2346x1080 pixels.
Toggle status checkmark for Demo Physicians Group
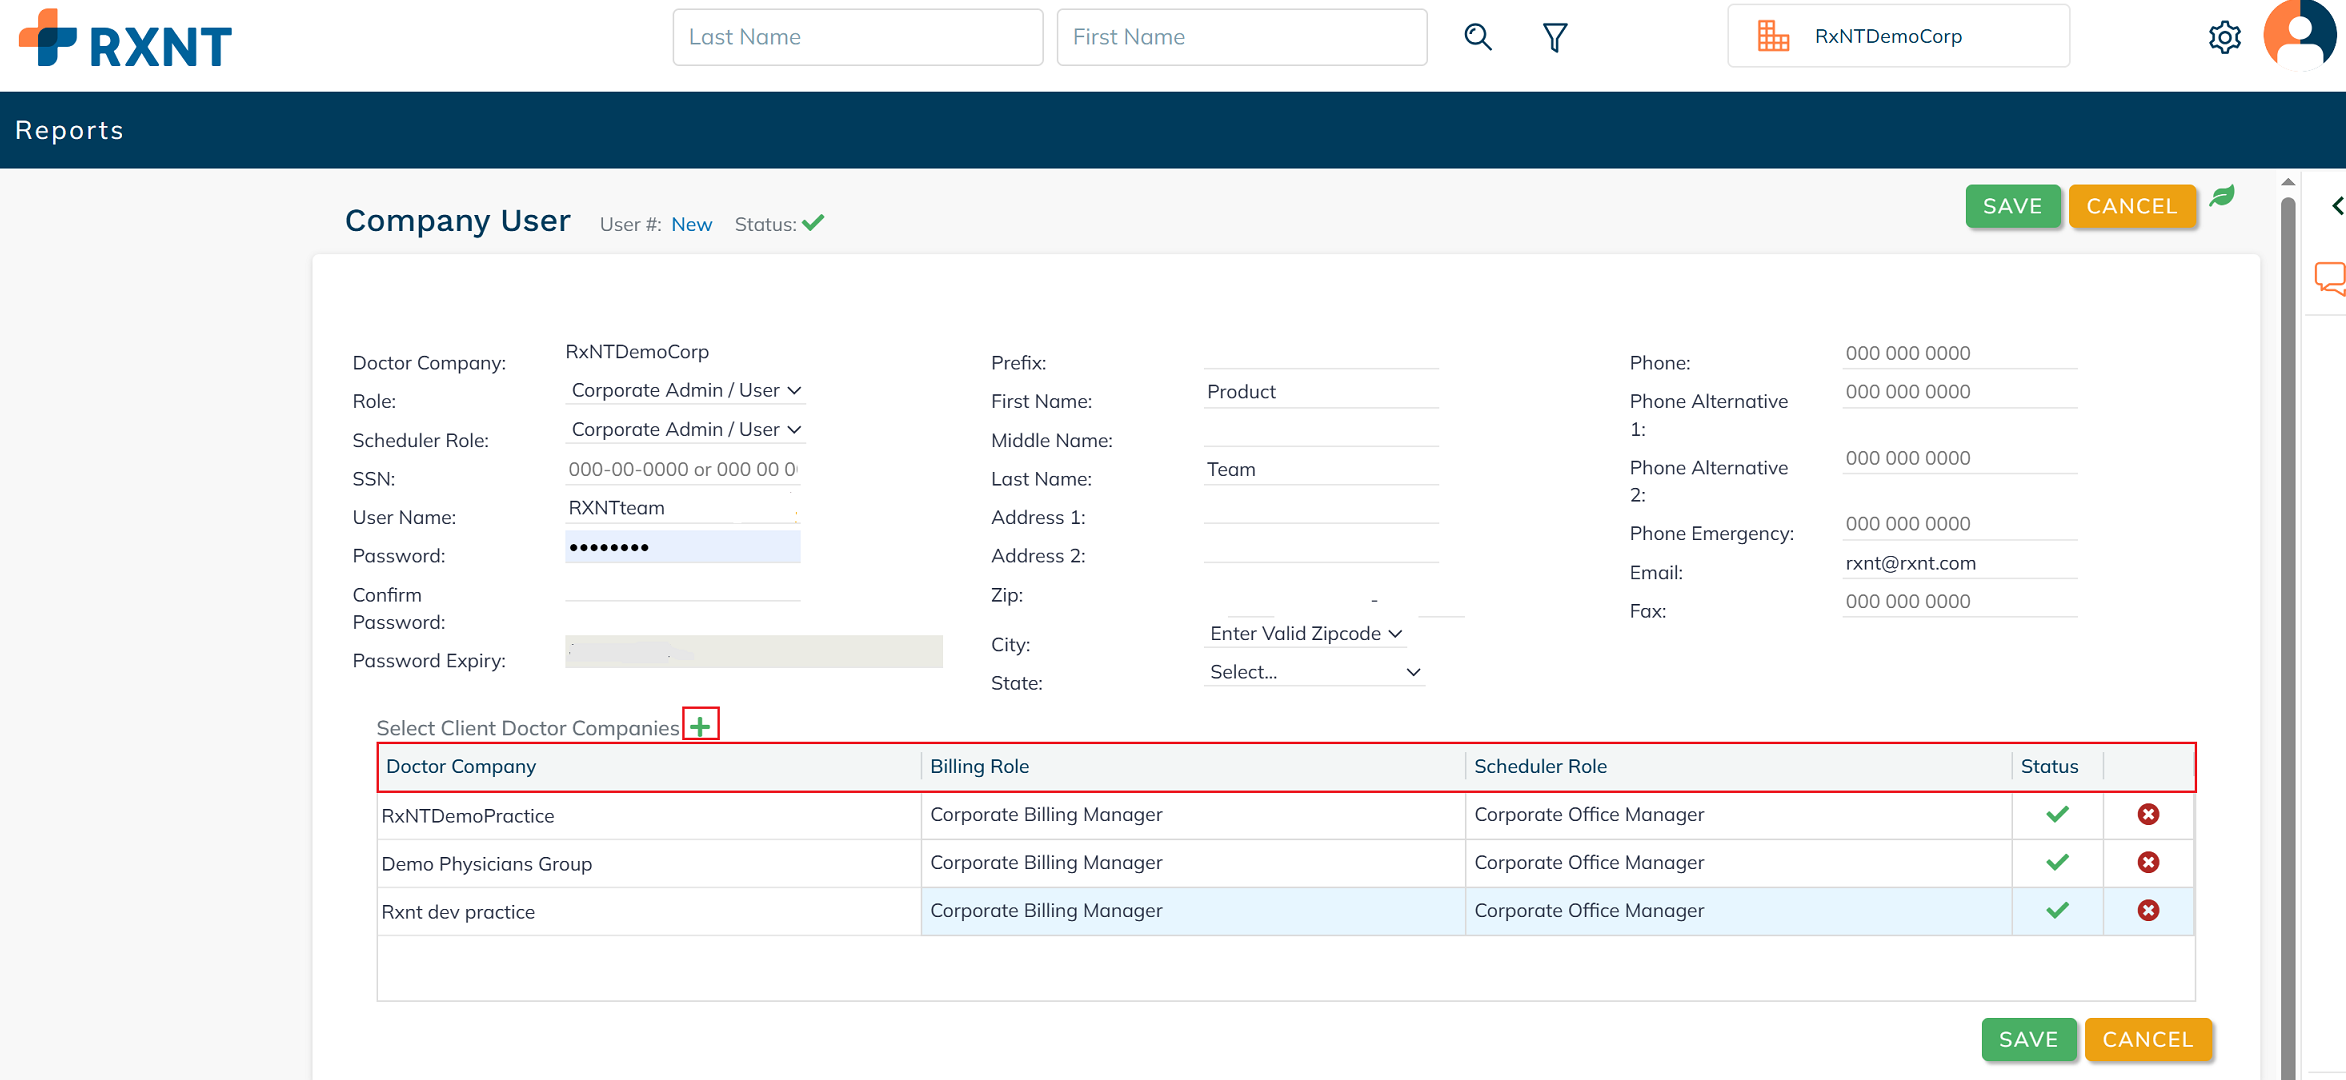pos(2057,862)
